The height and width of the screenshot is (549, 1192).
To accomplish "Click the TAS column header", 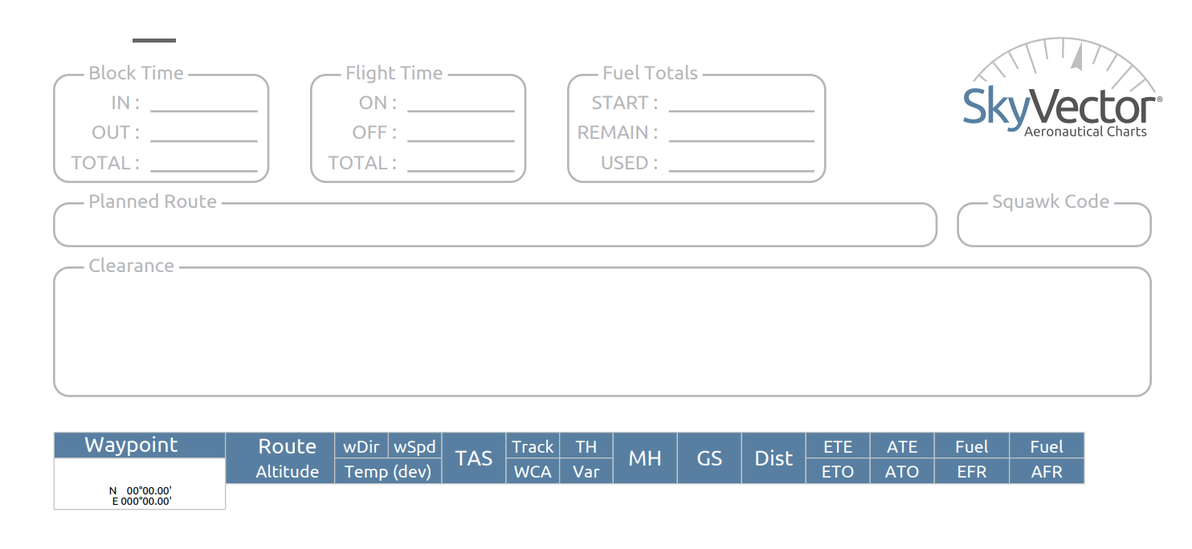I will [x=473, y=458].
